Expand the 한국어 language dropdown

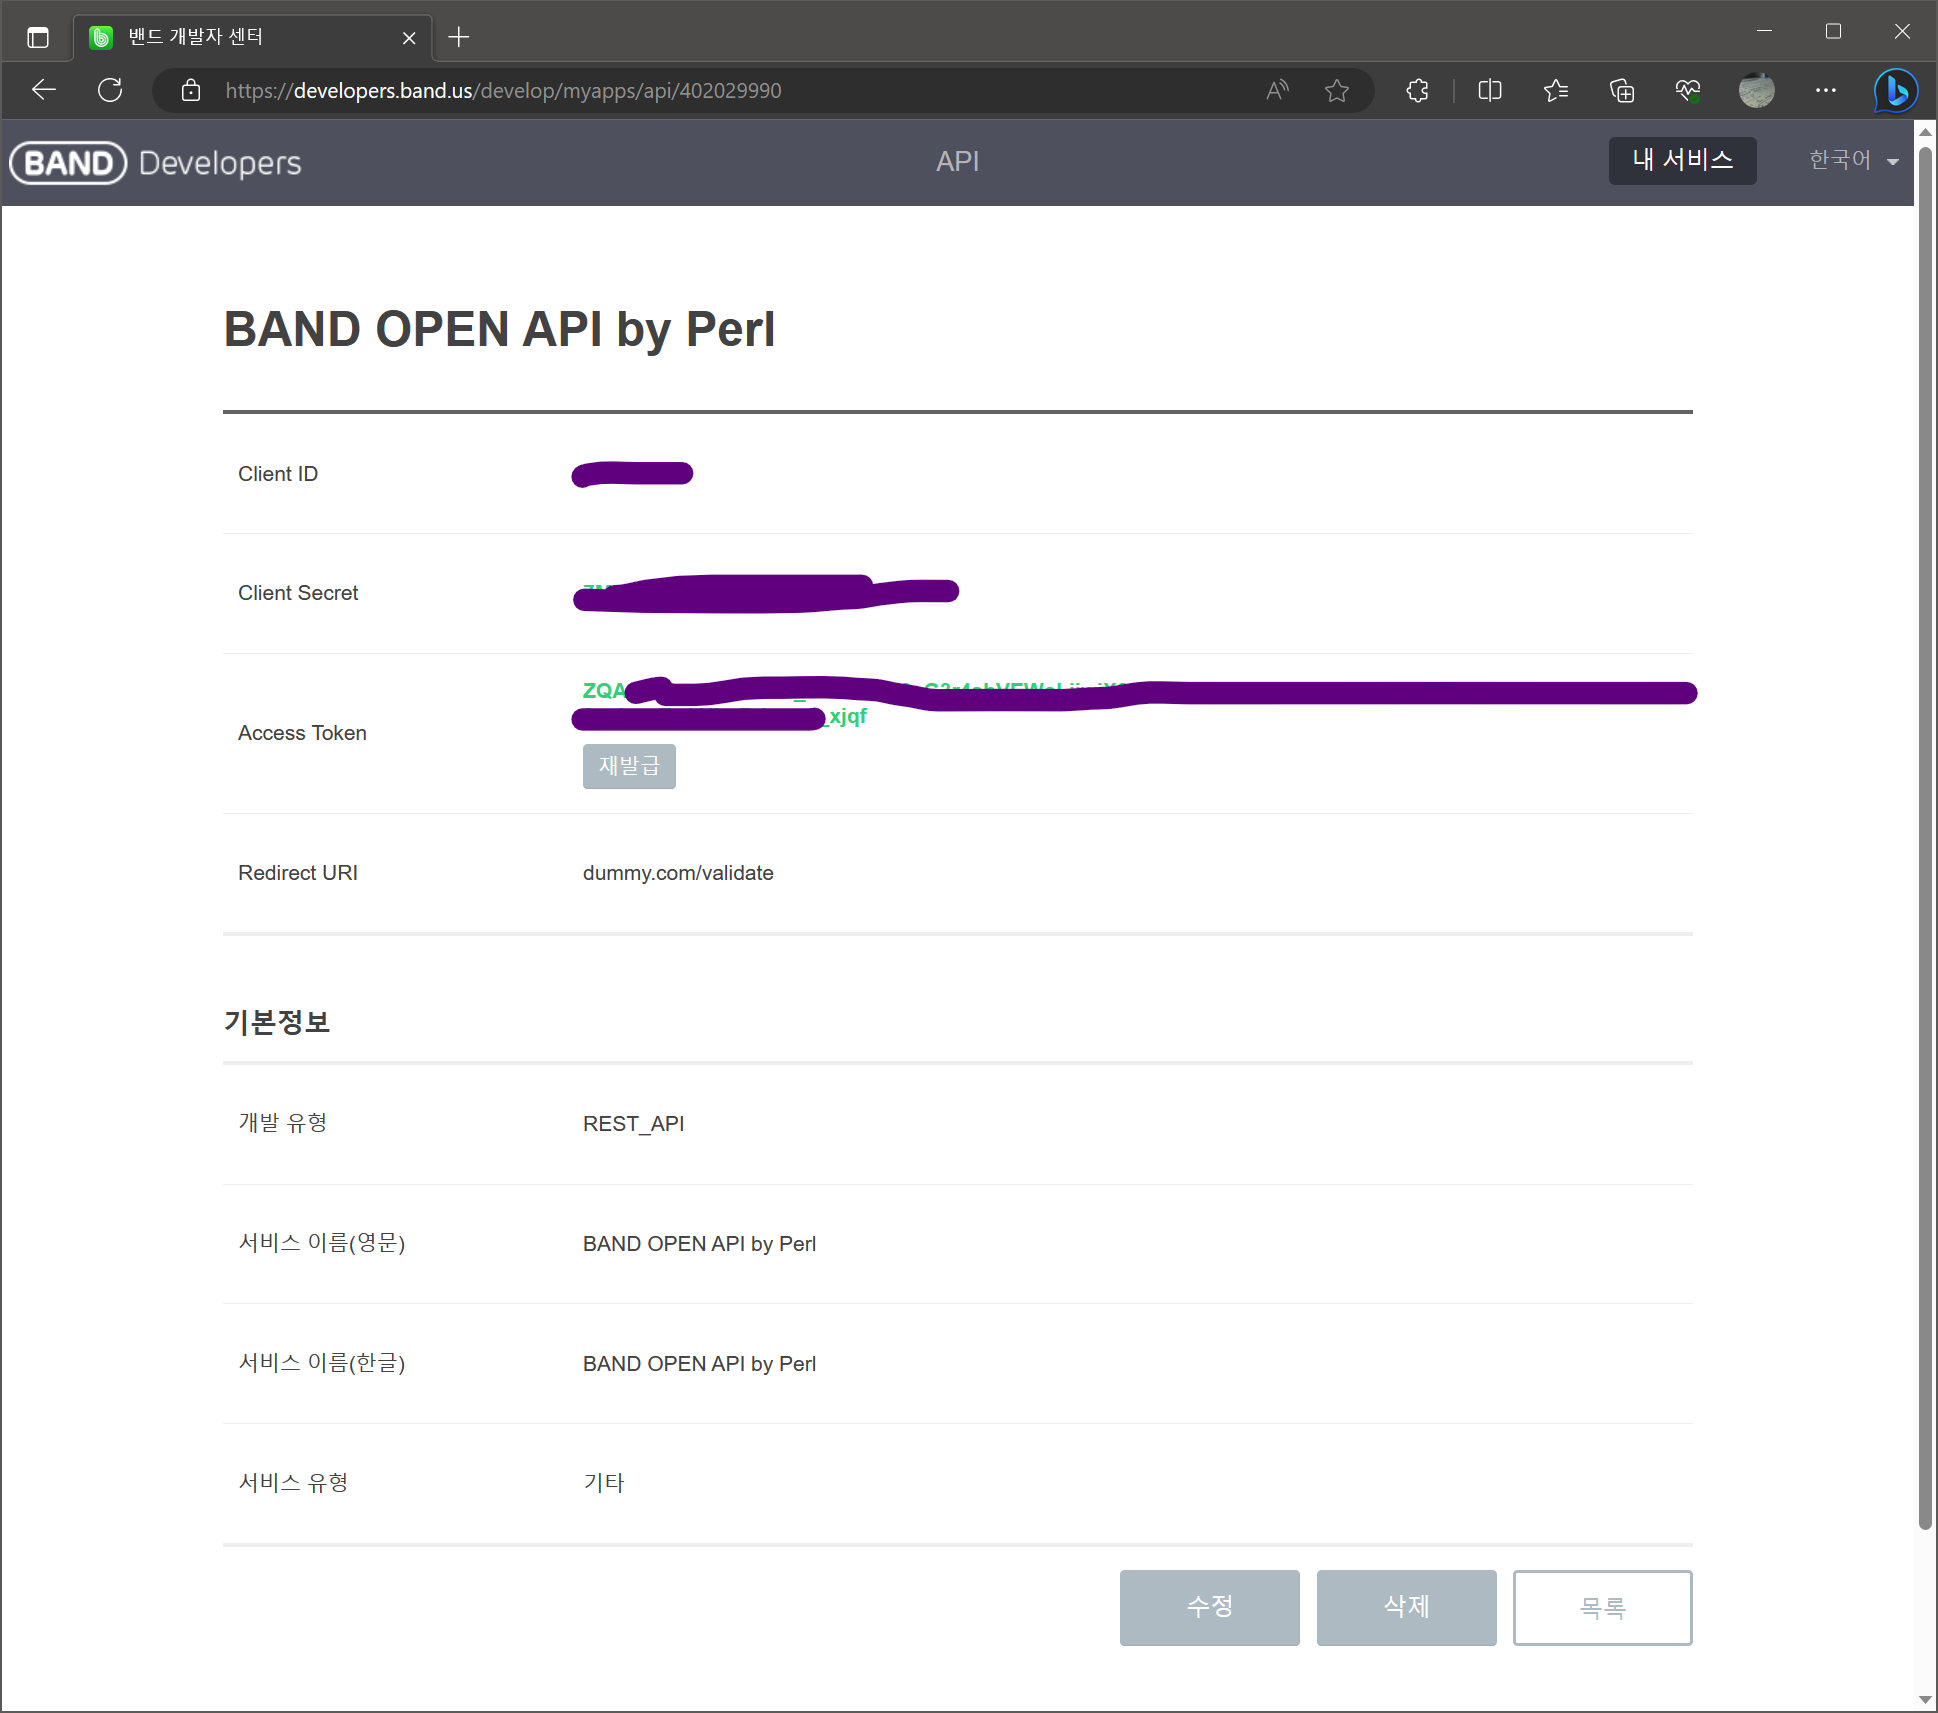(x=1853, y=160)
